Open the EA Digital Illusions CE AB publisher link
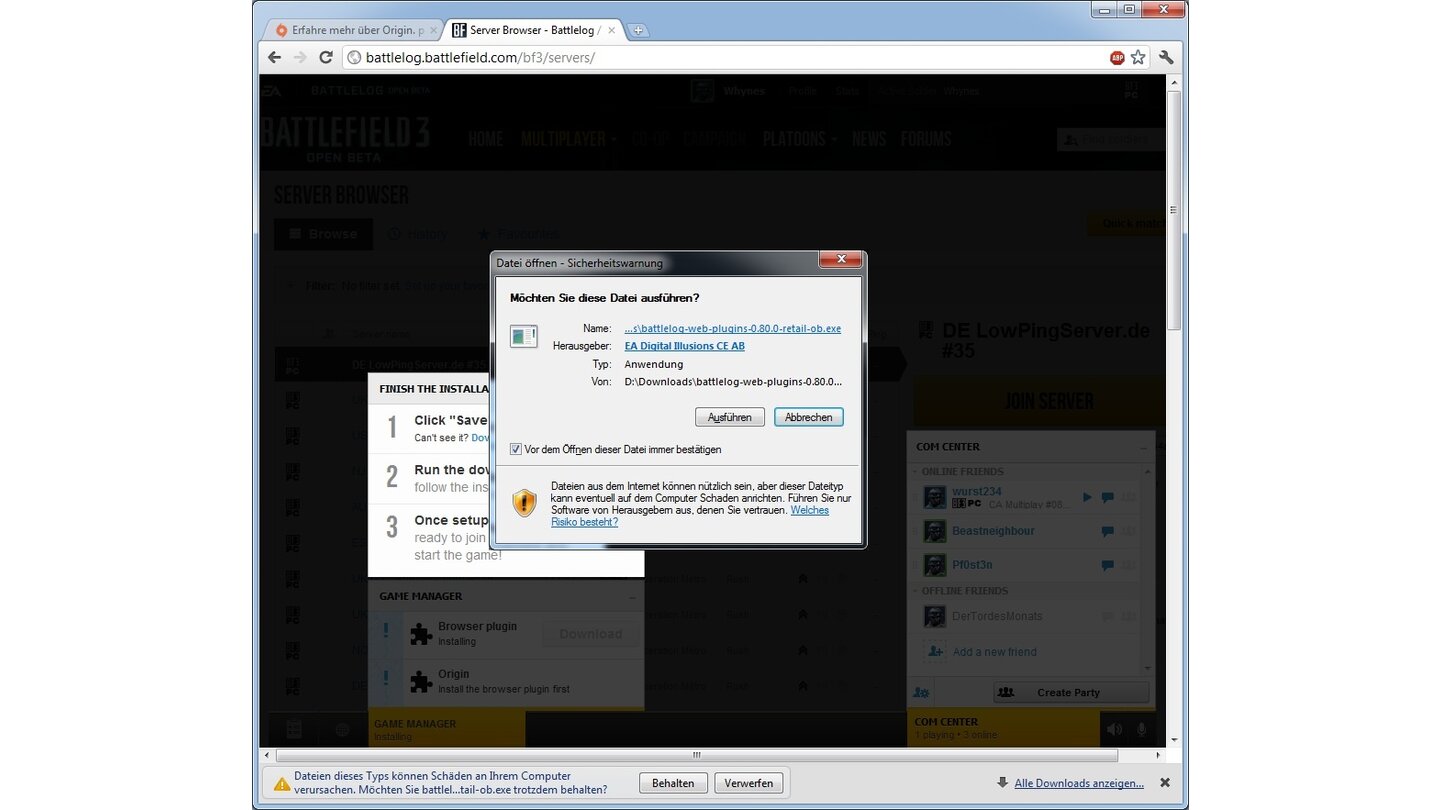The width and height of the screenshot is (1440, 810). point(684,346)
